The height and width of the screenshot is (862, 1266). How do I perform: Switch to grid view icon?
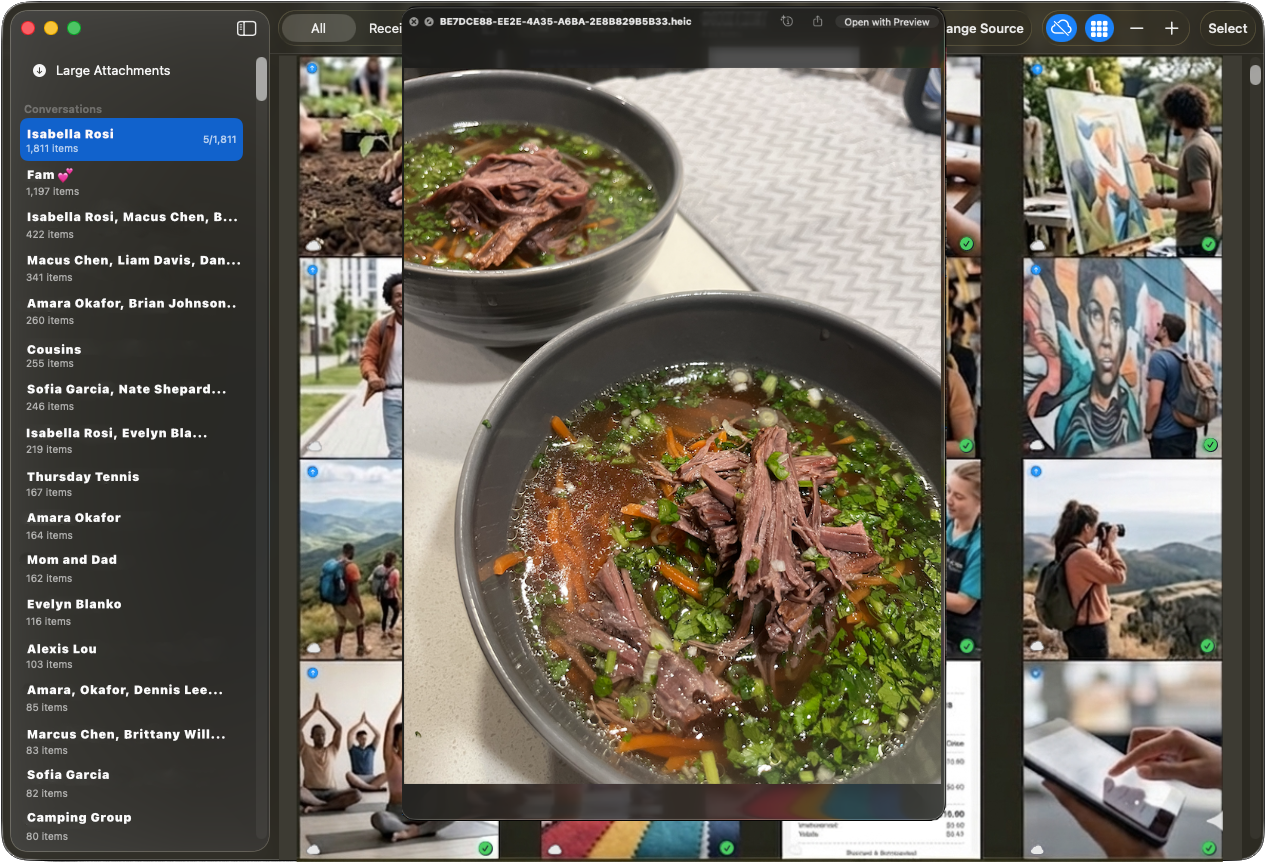tap(1099, 29)
